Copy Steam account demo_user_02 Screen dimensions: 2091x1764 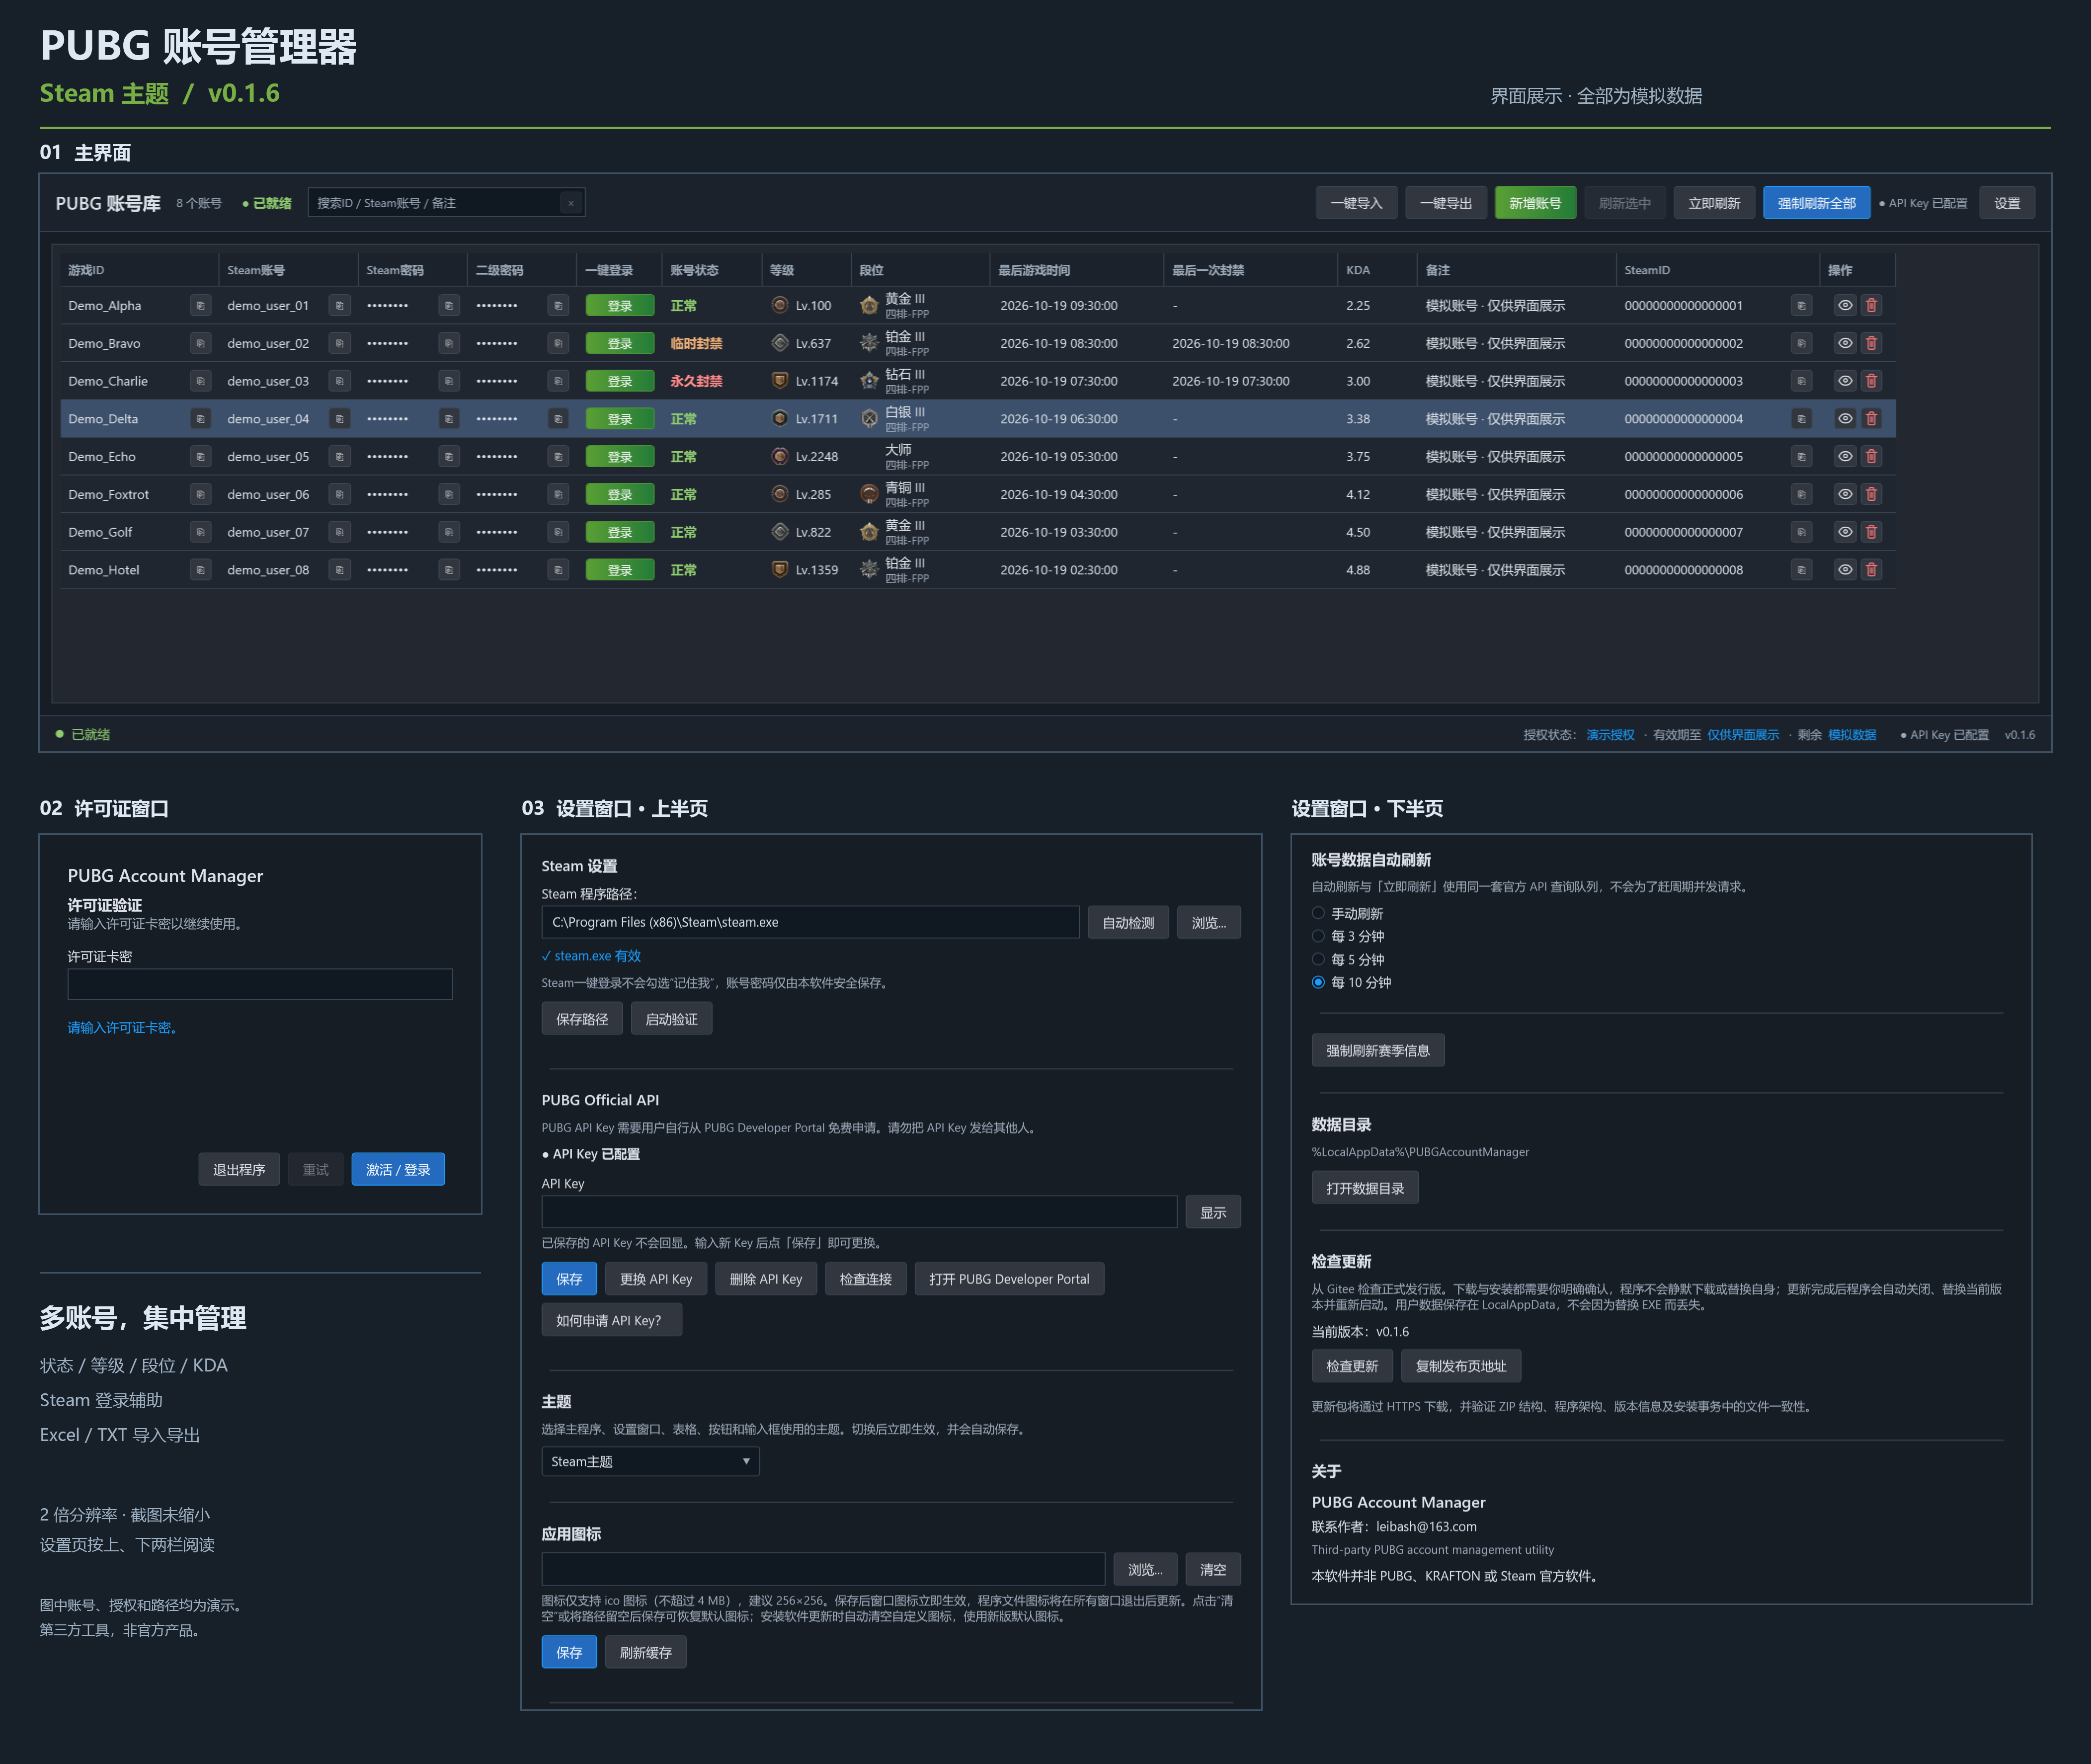point(339,344)
